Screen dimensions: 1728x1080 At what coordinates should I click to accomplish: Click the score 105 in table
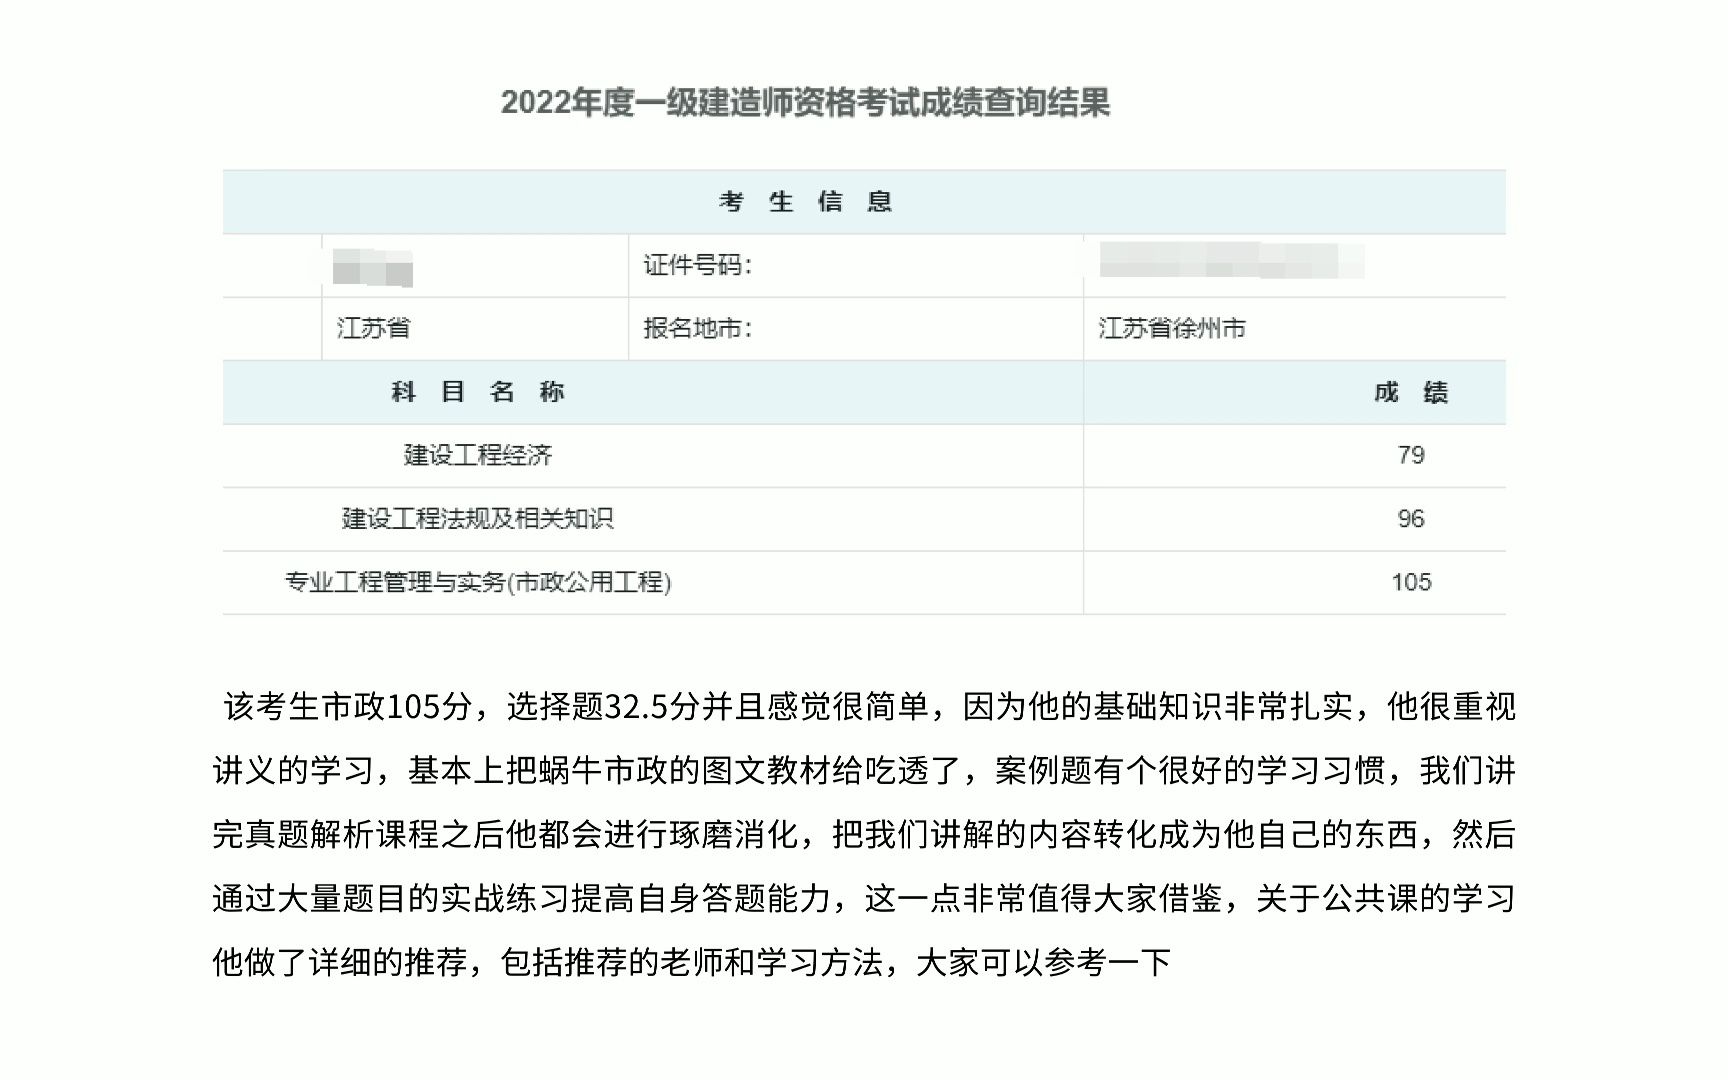click(1411, 582)
